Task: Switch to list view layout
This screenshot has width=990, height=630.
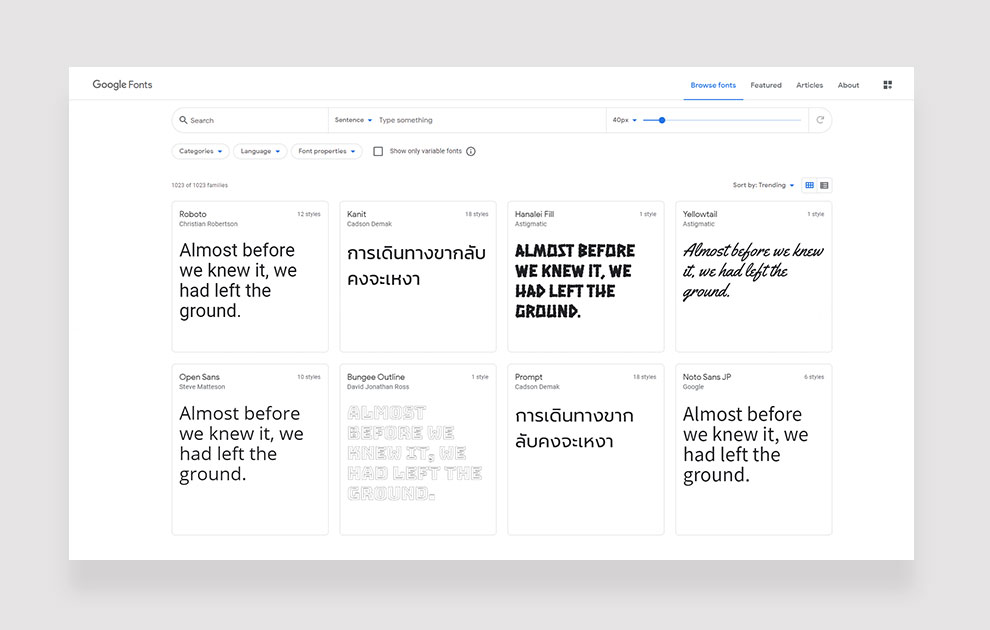Action: point(824,185)
